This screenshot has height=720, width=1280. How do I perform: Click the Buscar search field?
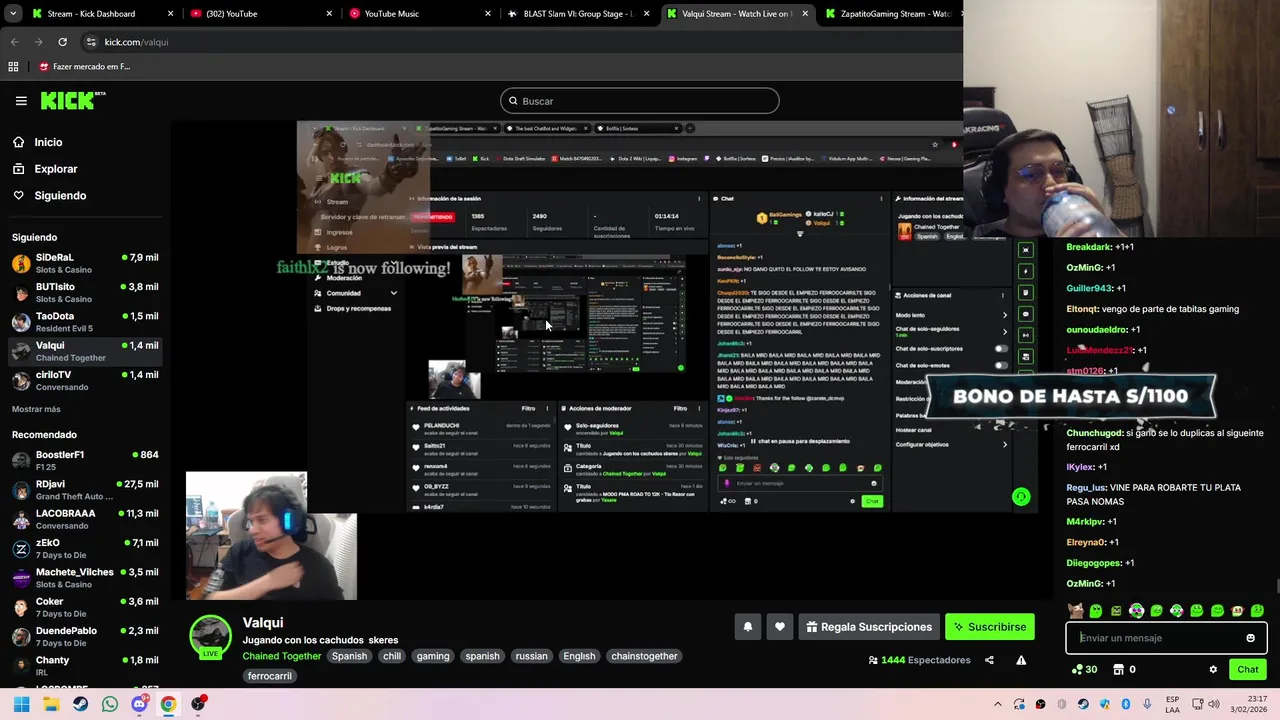639,101
